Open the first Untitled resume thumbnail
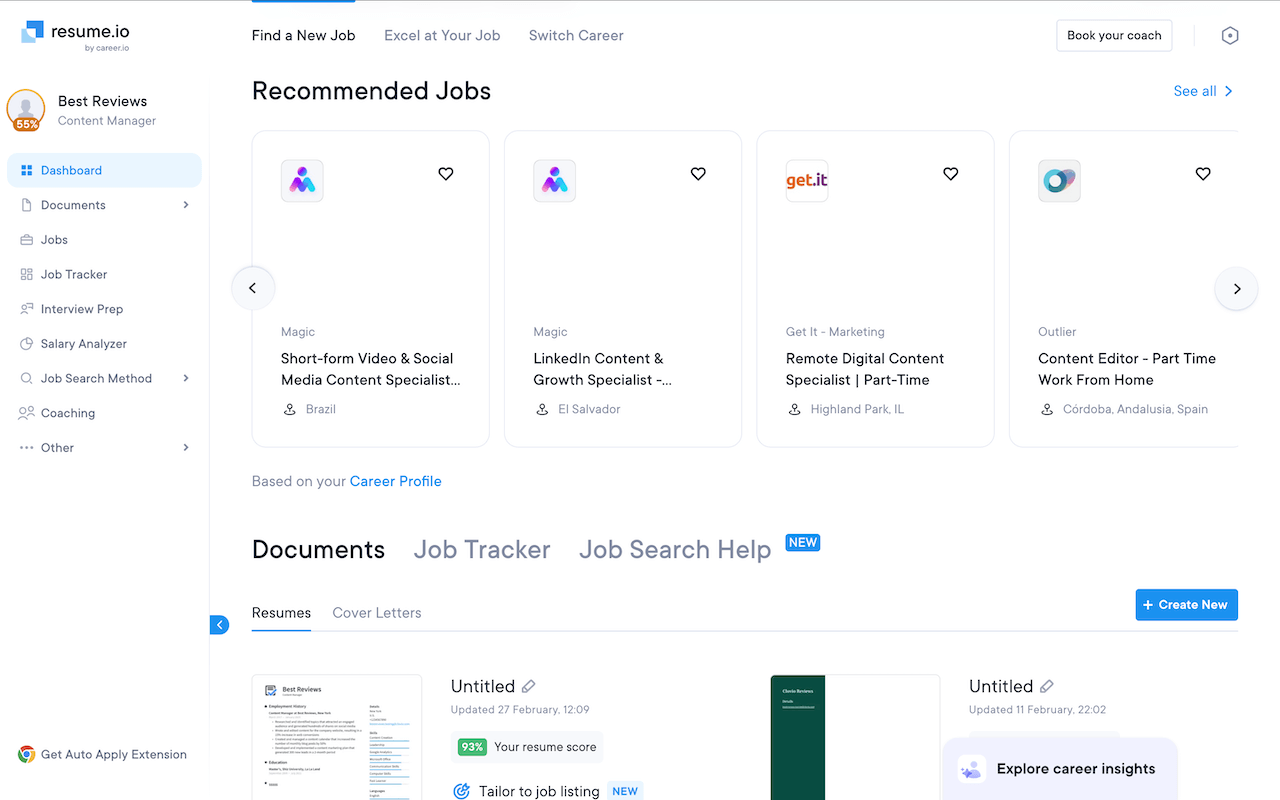 (x=337, y=738)
